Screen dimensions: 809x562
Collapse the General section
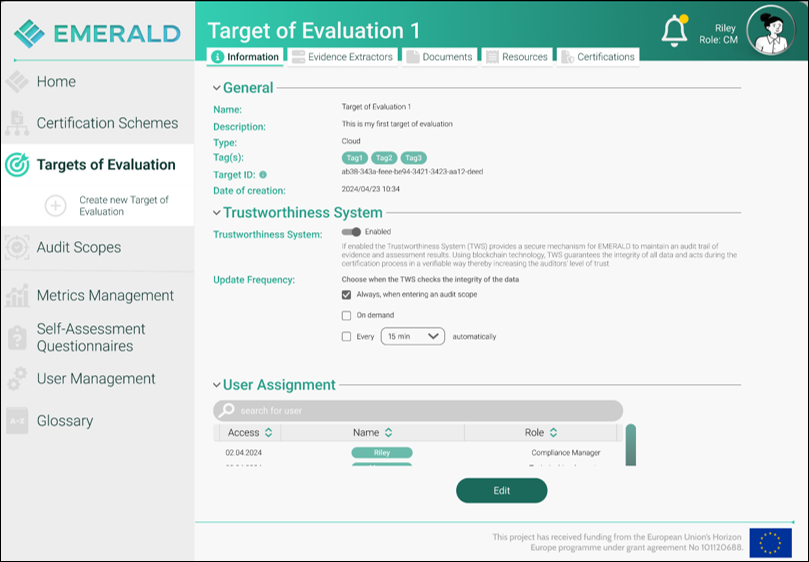point(217,88)
